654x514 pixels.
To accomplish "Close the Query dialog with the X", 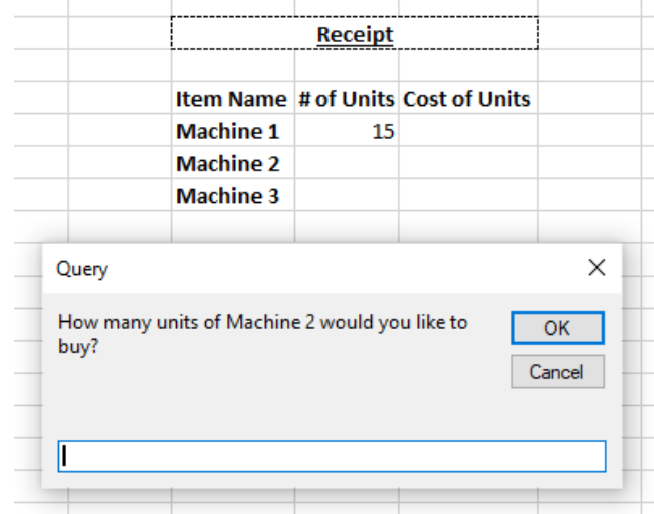I will point(596,267).
